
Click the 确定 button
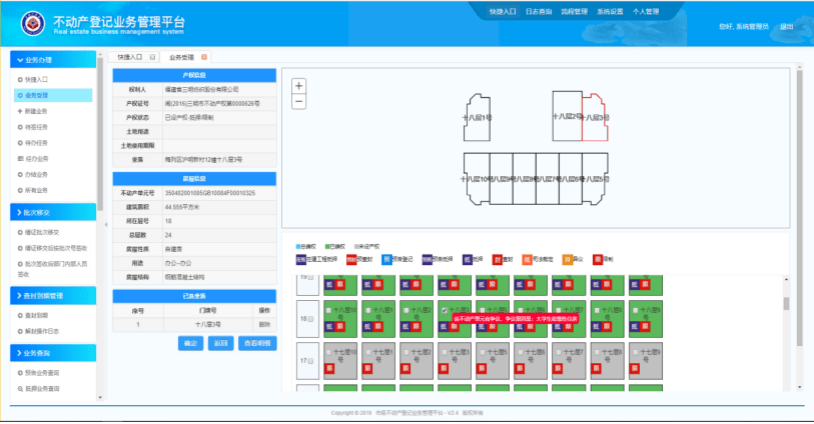pos(189,343)
